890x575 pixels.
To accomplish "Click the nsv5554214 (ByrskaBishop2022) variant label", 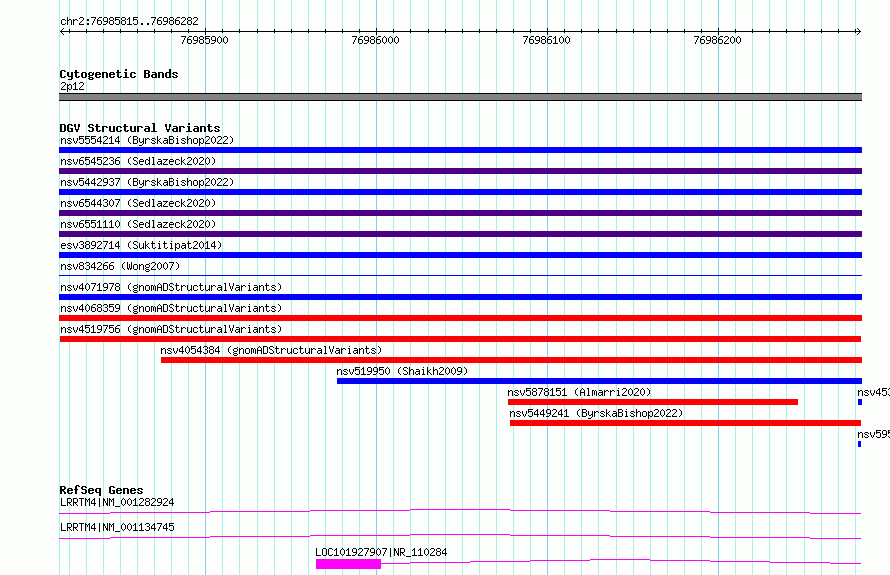I will pyautogui.click(x=147, y=140).
